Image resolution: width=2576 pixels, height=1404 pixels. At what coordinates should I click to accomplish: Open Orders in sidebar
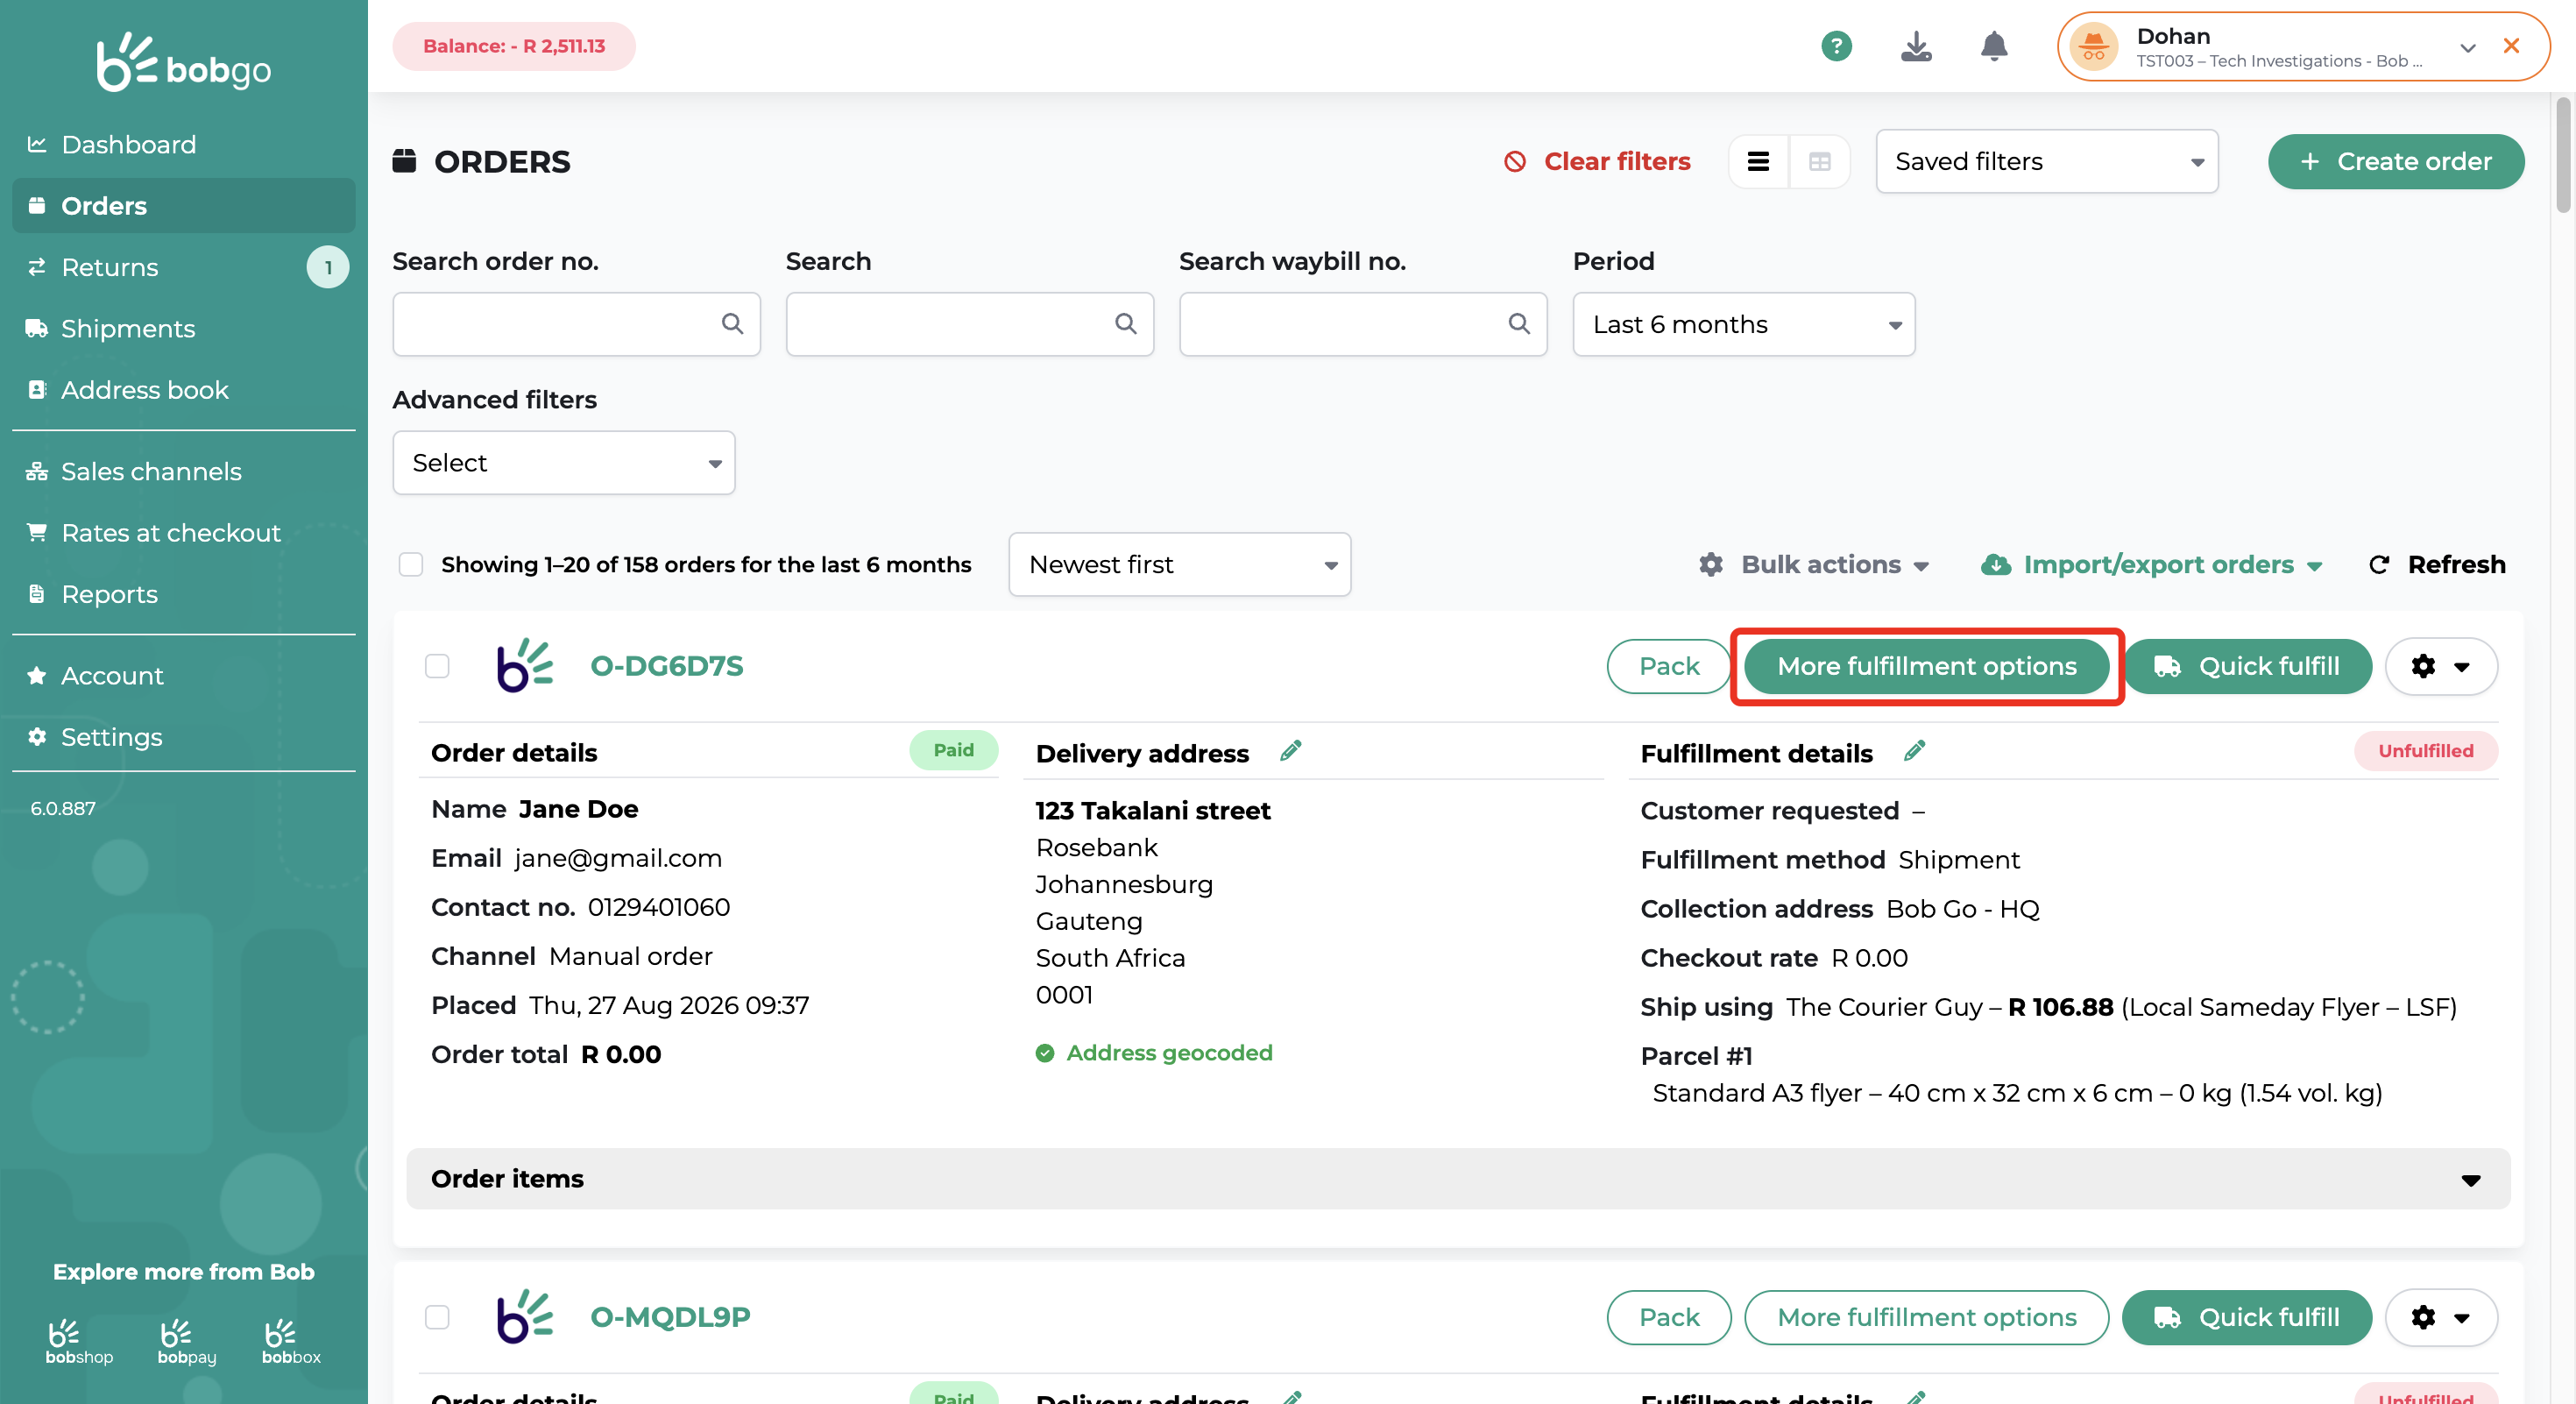coord(183,206)
